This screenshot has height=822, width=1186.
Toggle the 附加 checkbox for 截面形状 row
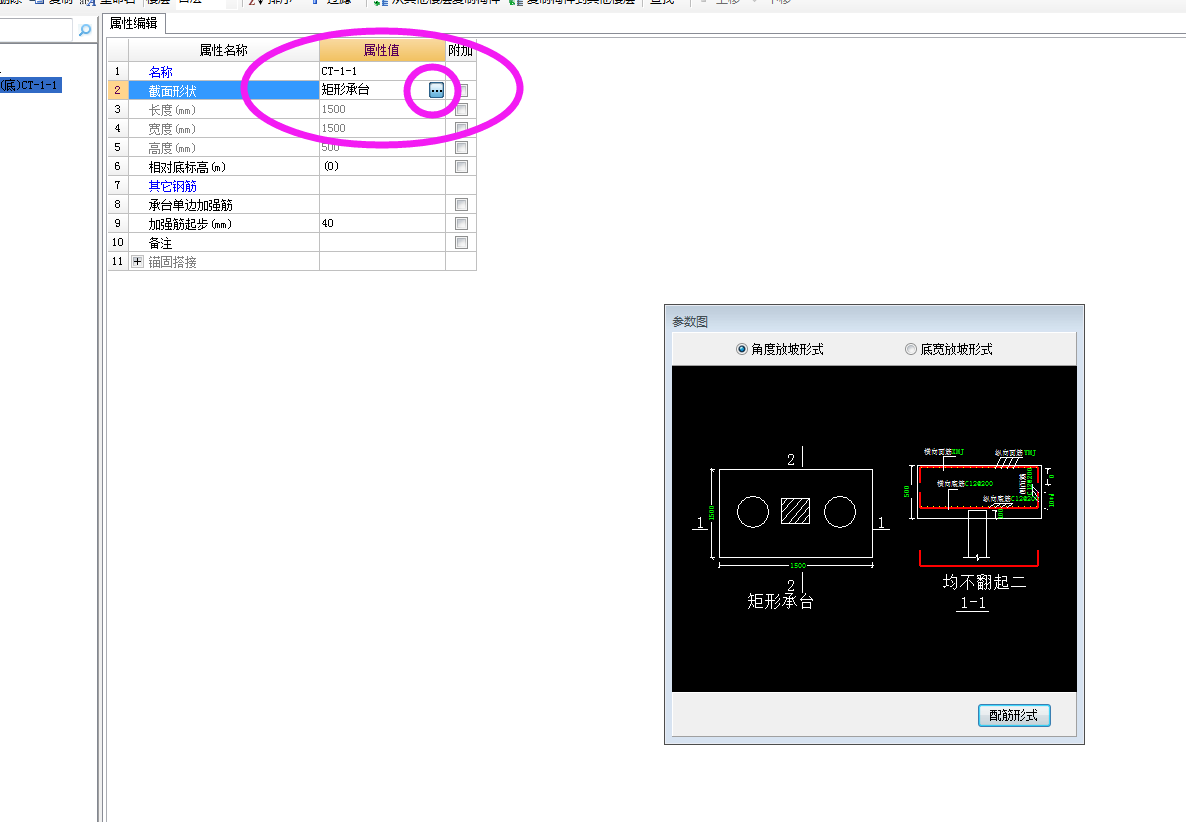pyautogui.click(x=462, y=90)
